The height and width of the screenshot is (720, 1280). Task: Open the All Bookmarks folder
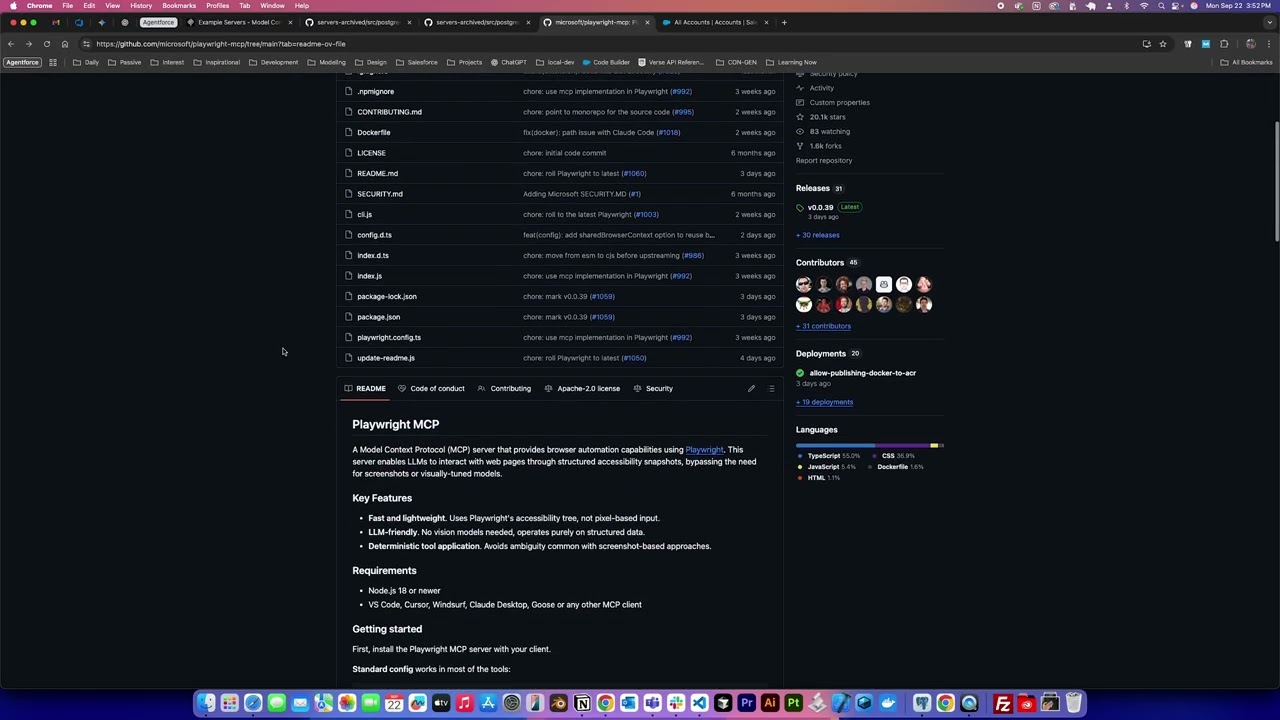1245,62
